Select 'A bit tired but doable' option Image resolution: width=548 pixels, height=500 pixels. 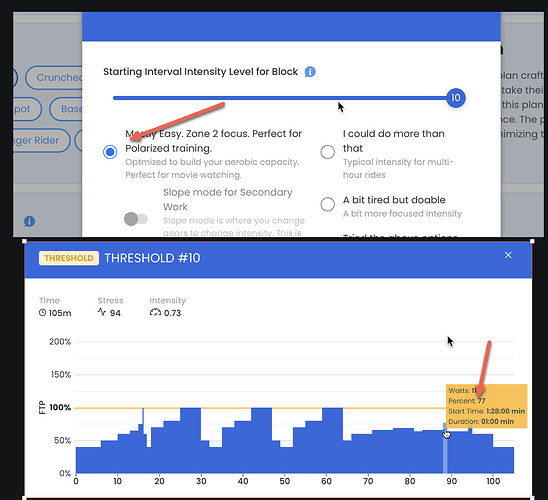point(327,204)
